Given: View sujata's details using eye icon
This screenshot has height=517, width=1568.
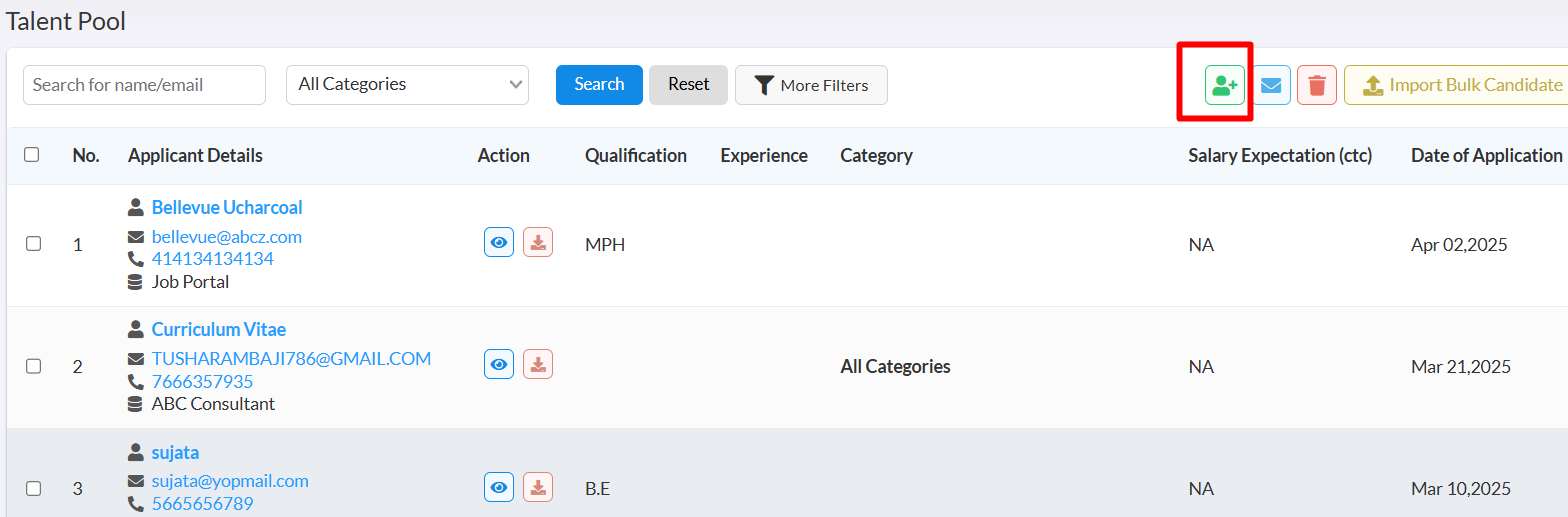Looking at the screenshot, I should click(x=499, y=487).
